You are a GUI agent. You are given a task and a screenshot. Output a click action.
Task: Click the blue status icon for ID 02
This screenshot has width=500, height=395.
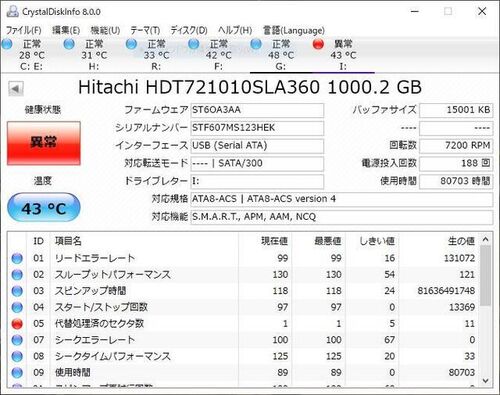click(17, 275)
